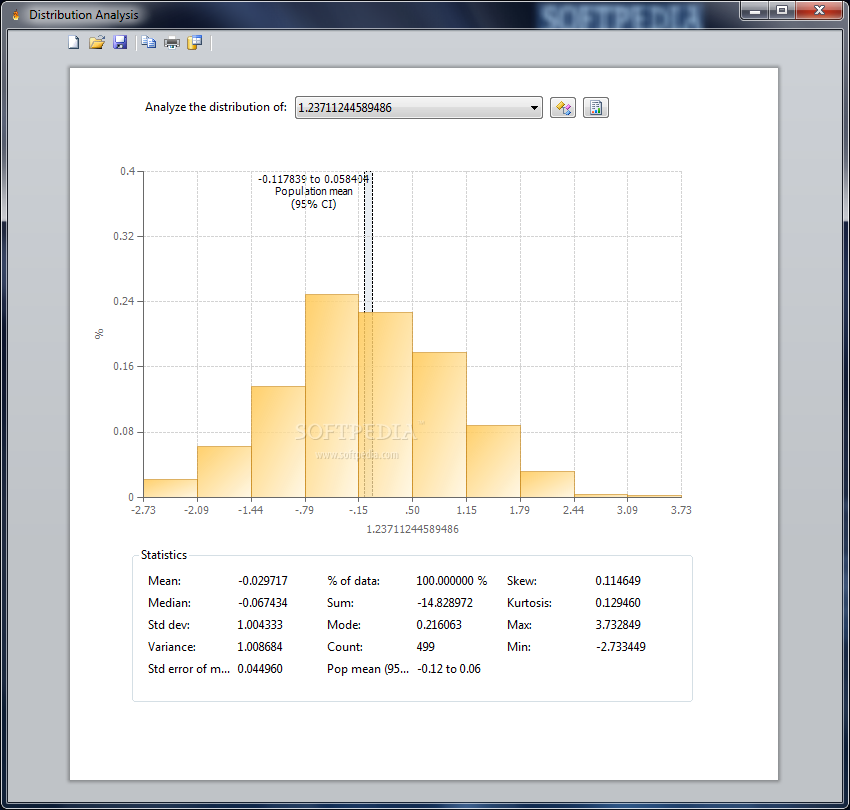The image size is (850, 810).
Task: Minimize the Distribution Analysis window
Action: tap(755, 10)
